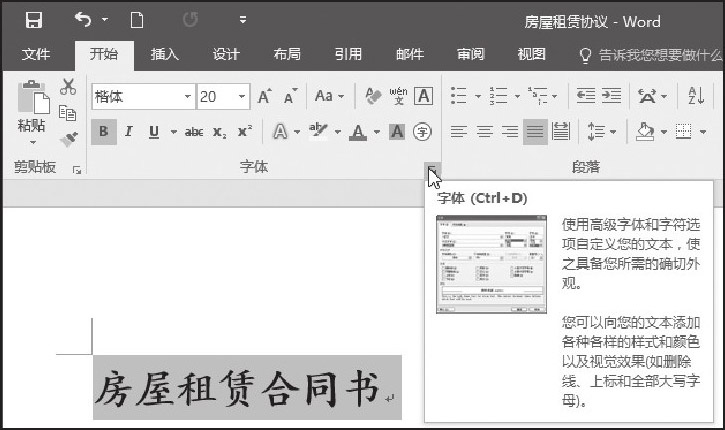725x430 pixels.
Task: Expand the font name dropdown list
Action: 188,97
